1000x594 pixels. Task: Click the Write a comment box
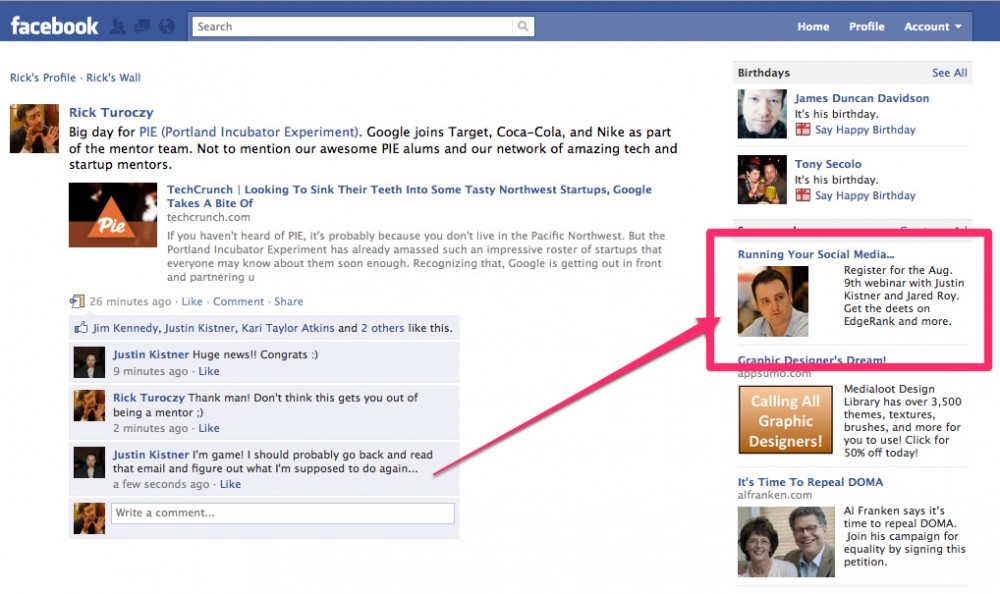coord(282,513)
